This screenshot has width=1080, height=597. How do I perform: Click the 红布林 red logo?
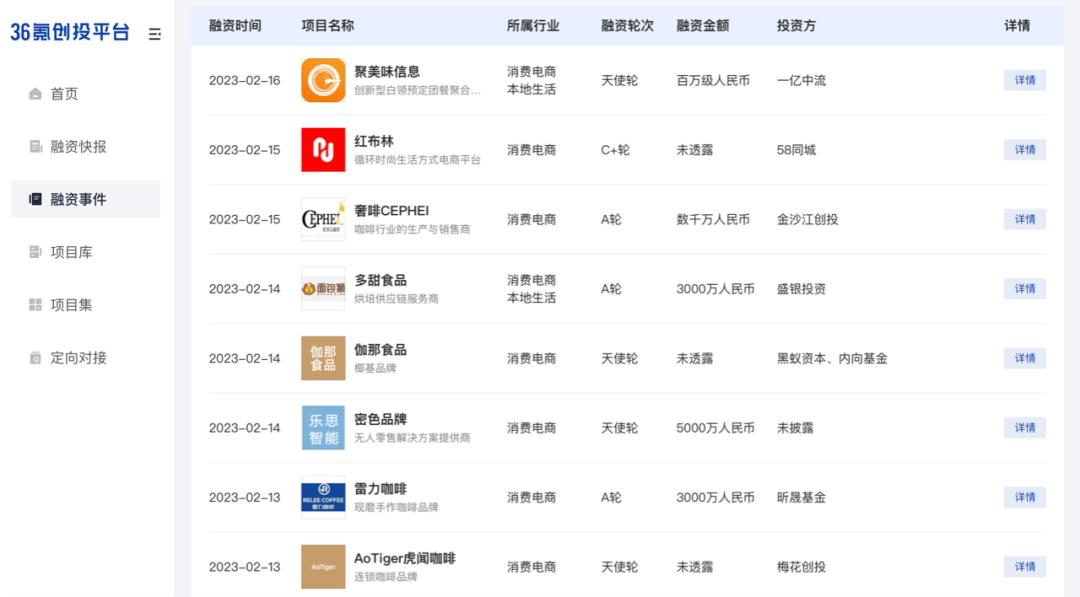click(x=323, y=149)
